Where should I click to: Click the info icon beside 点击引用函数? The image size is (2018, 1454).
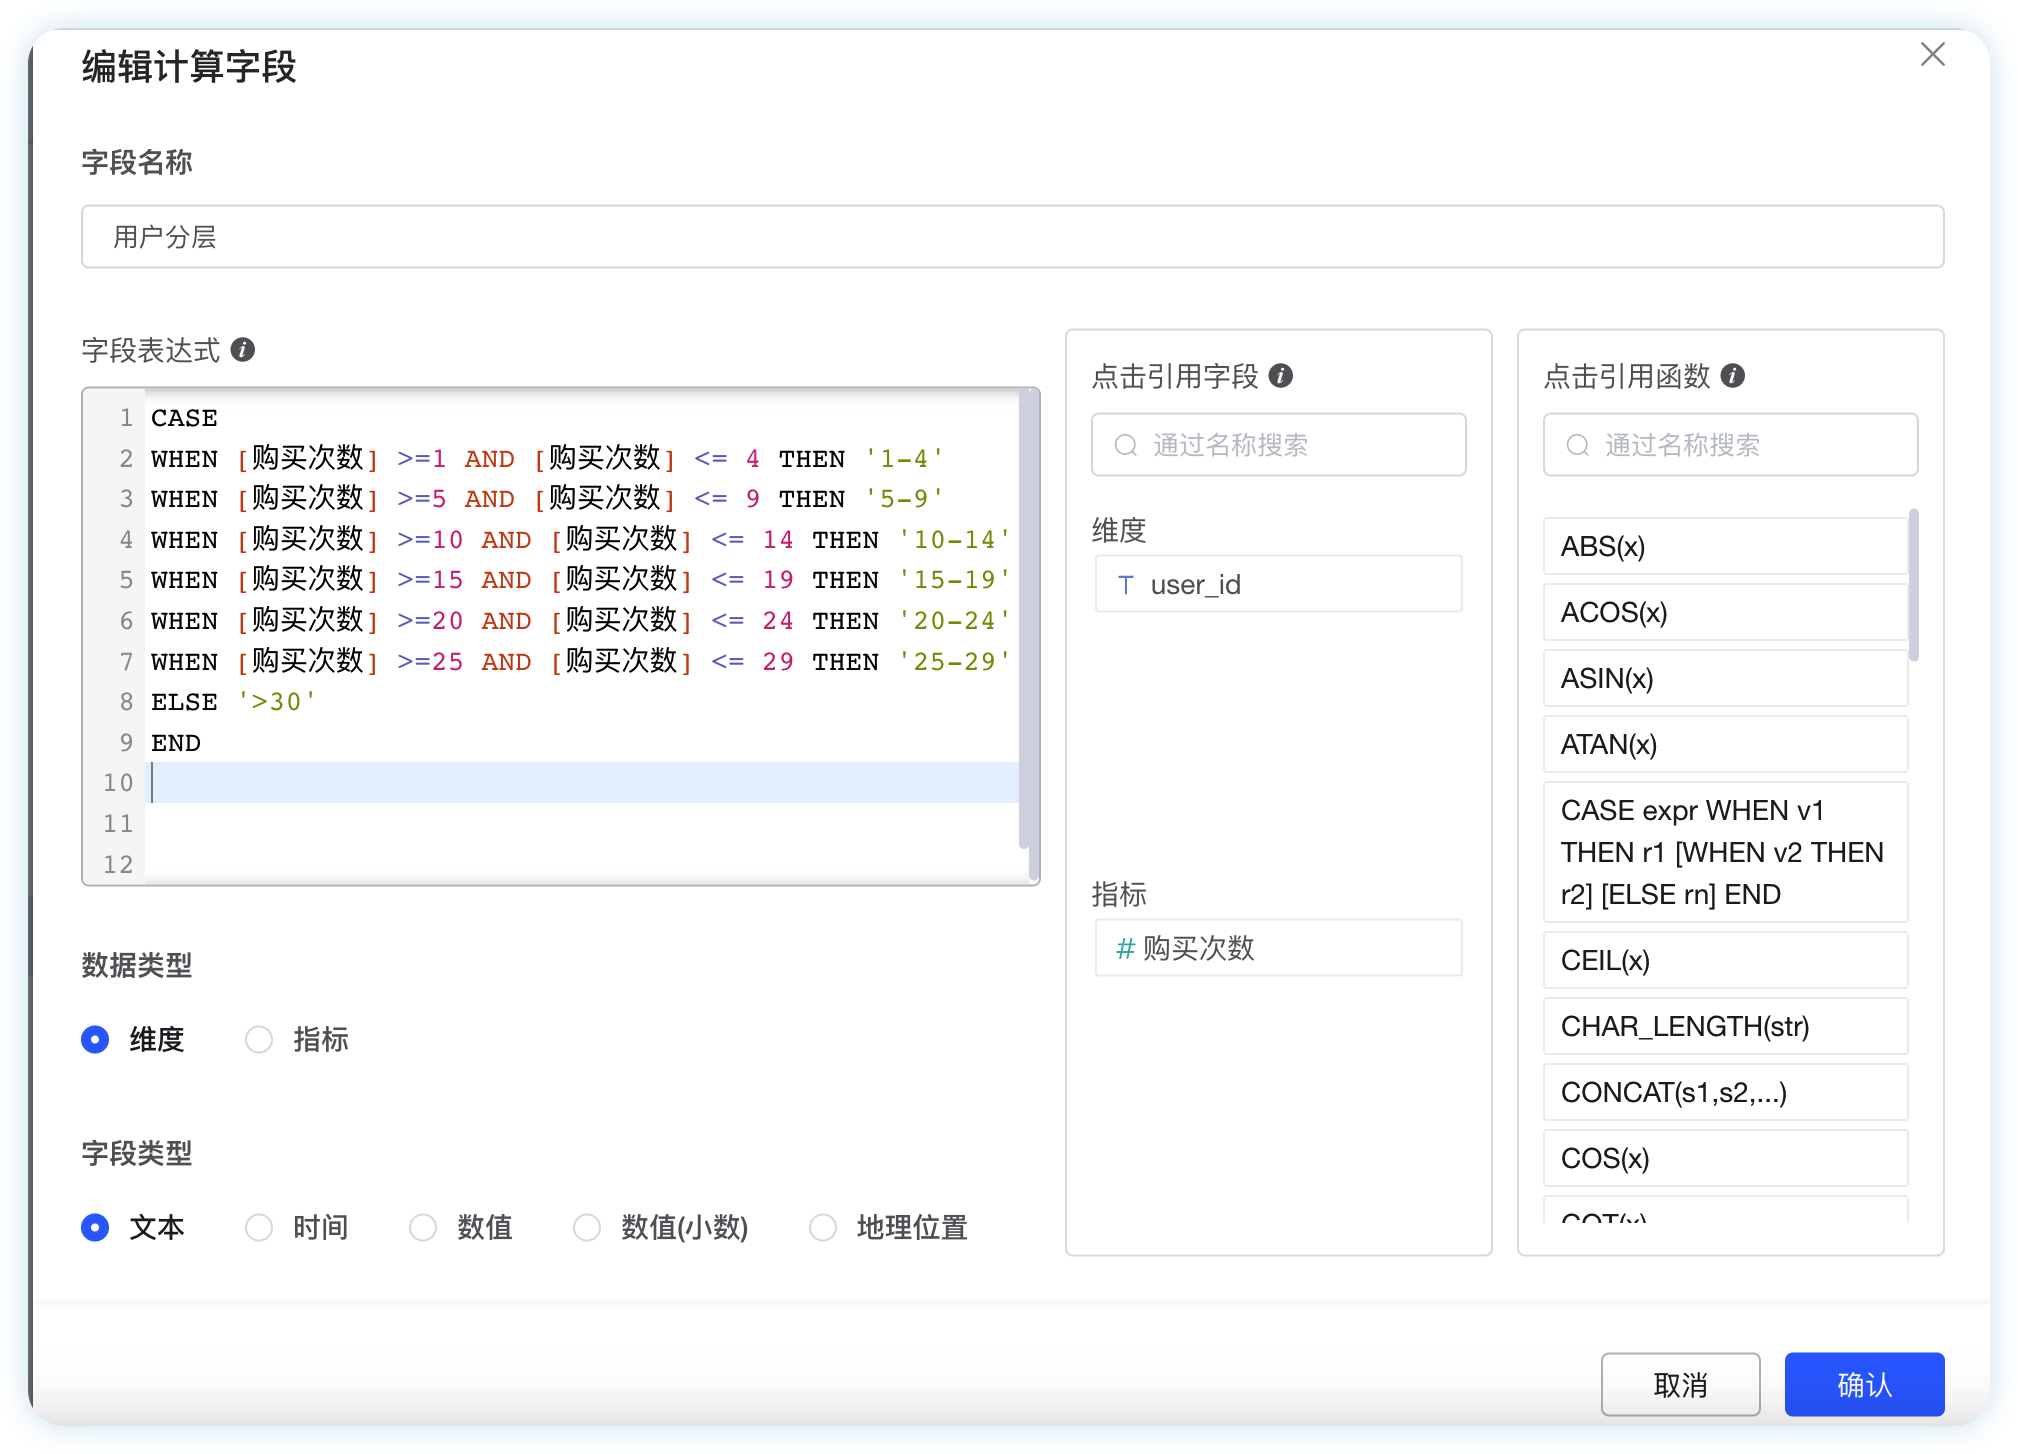tap(1733, 376)
